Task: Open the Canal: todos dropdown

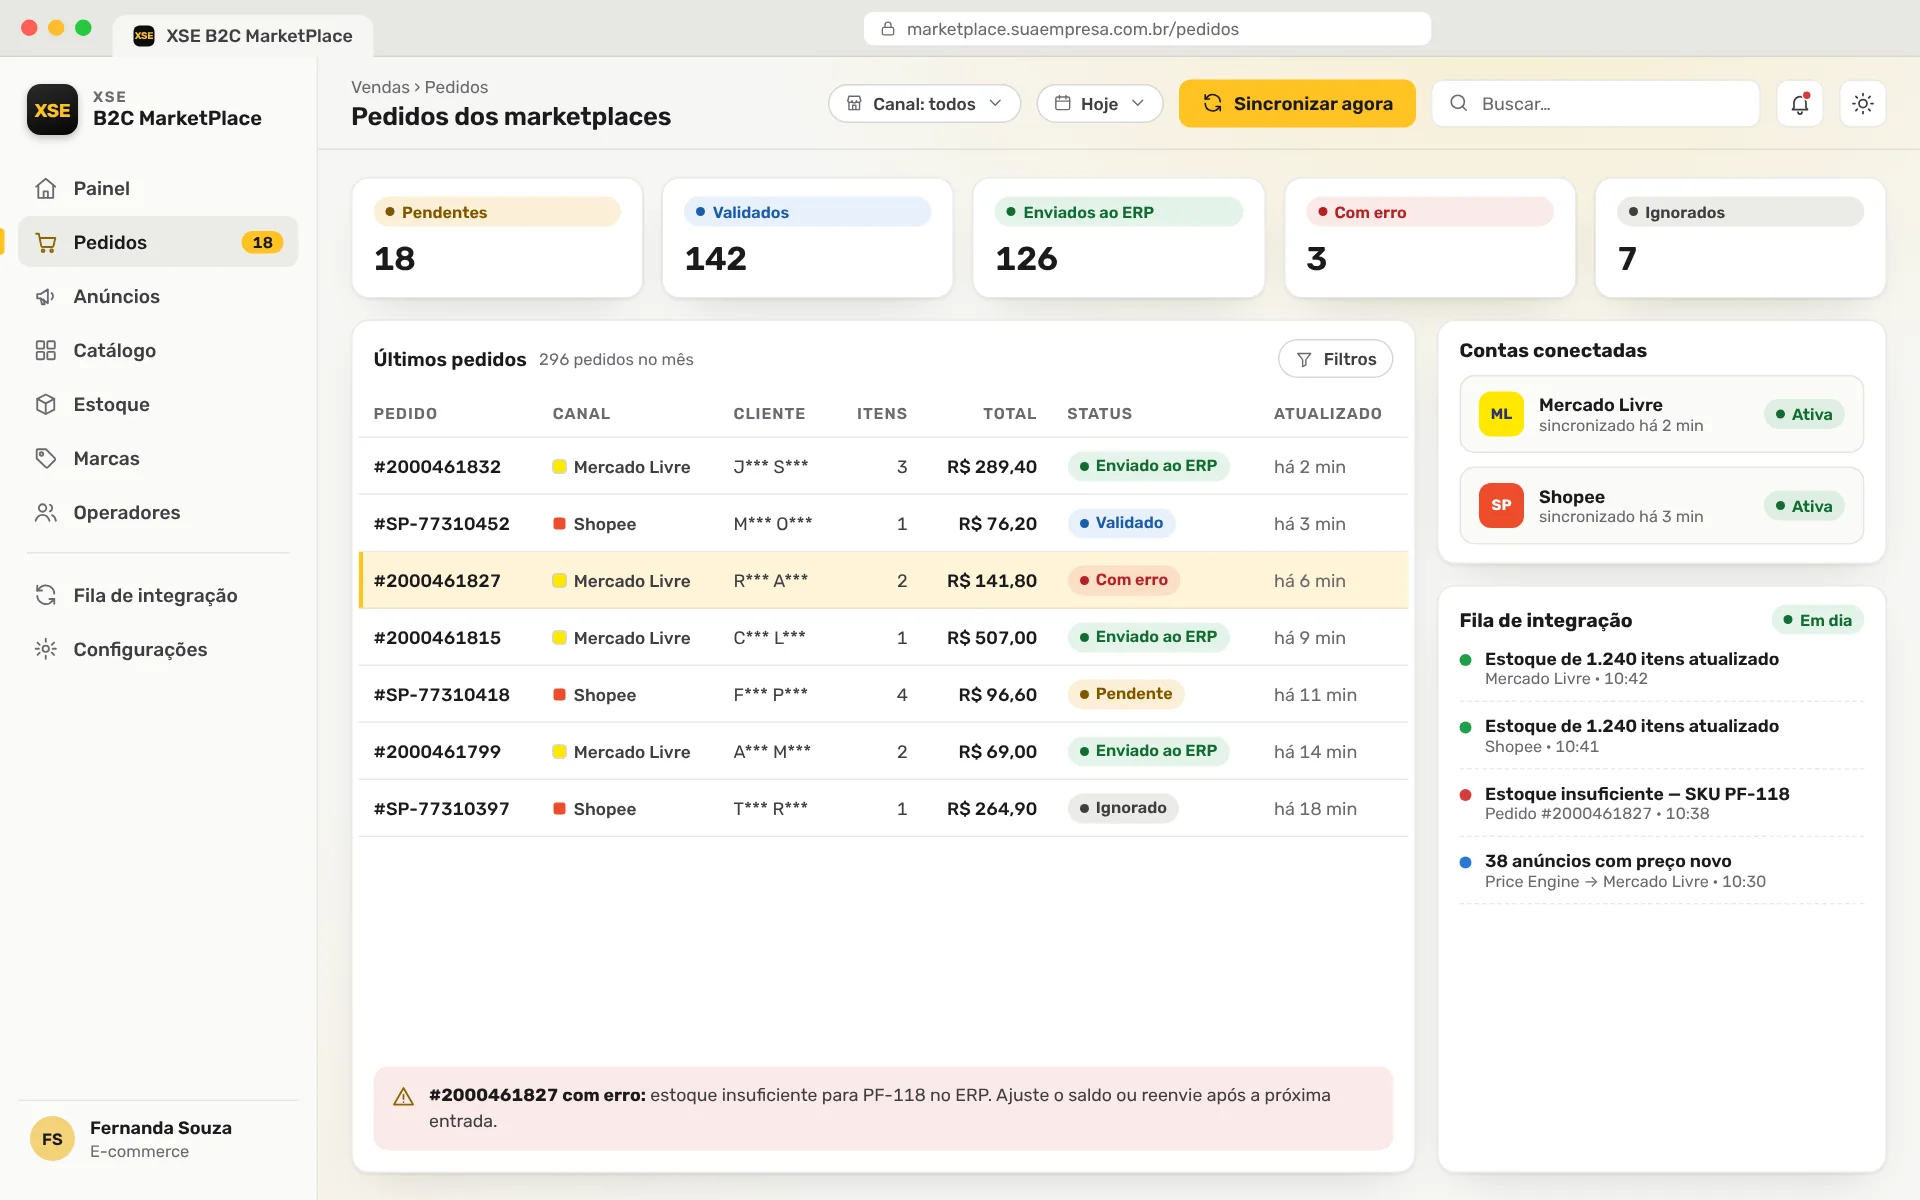Action: click(924, 103)
